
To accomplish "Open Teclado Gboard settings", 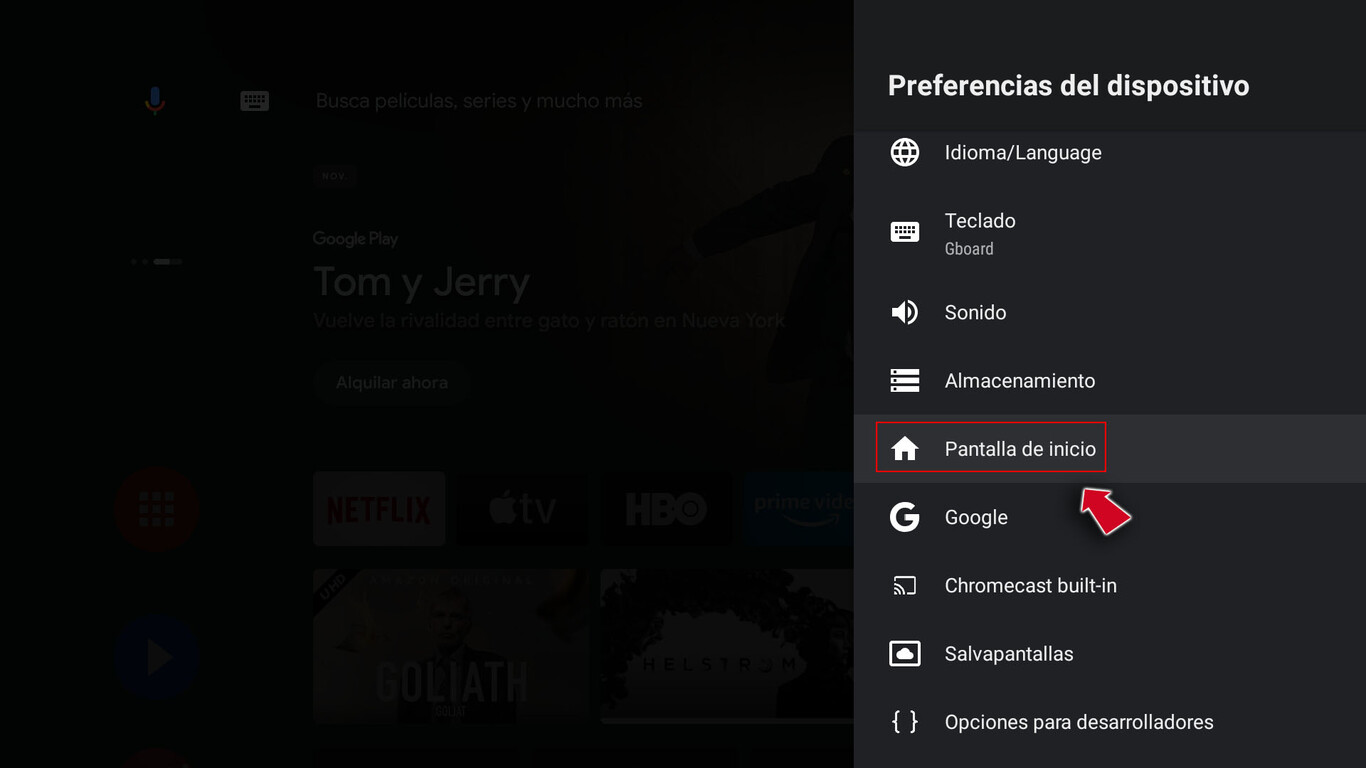I will tap(1110, 232).
